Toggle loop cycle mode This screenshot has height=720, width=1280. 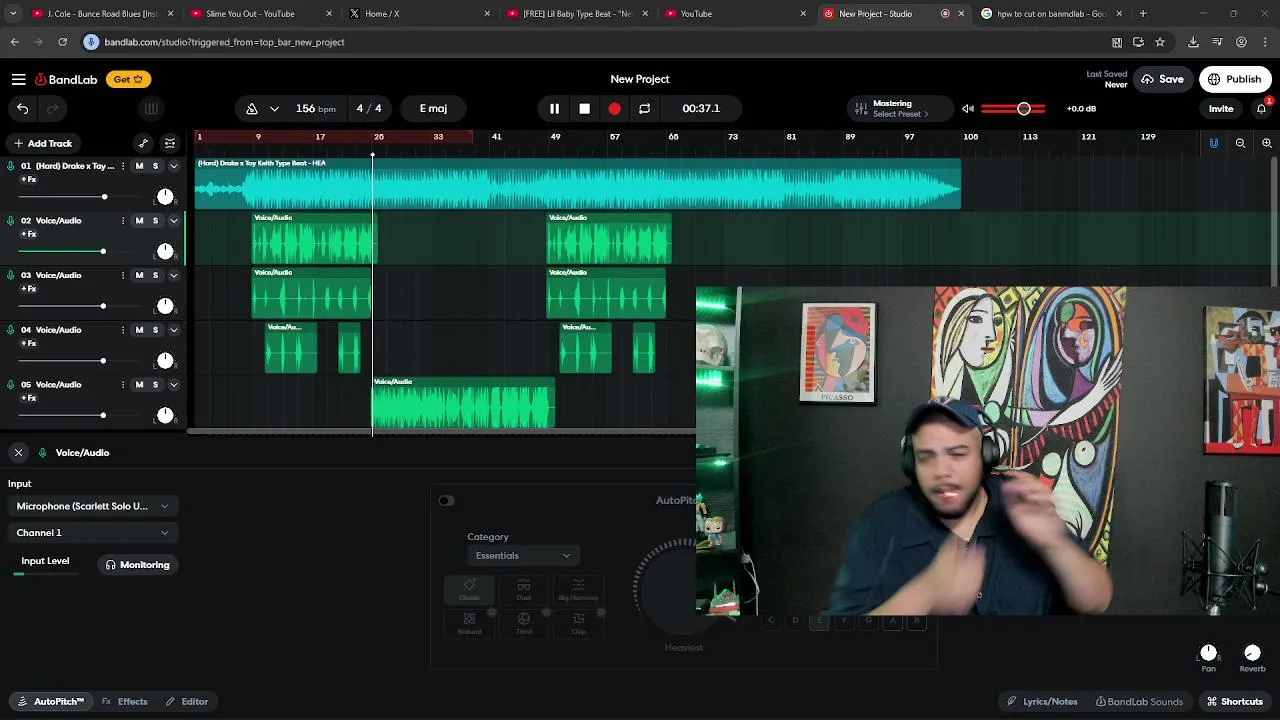pyautogui.click(x=644, y=108)
